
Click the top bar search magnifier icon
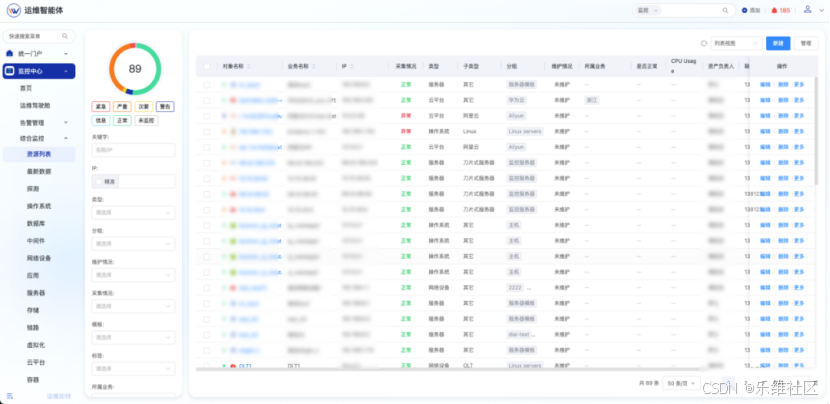tap(726, 10)
